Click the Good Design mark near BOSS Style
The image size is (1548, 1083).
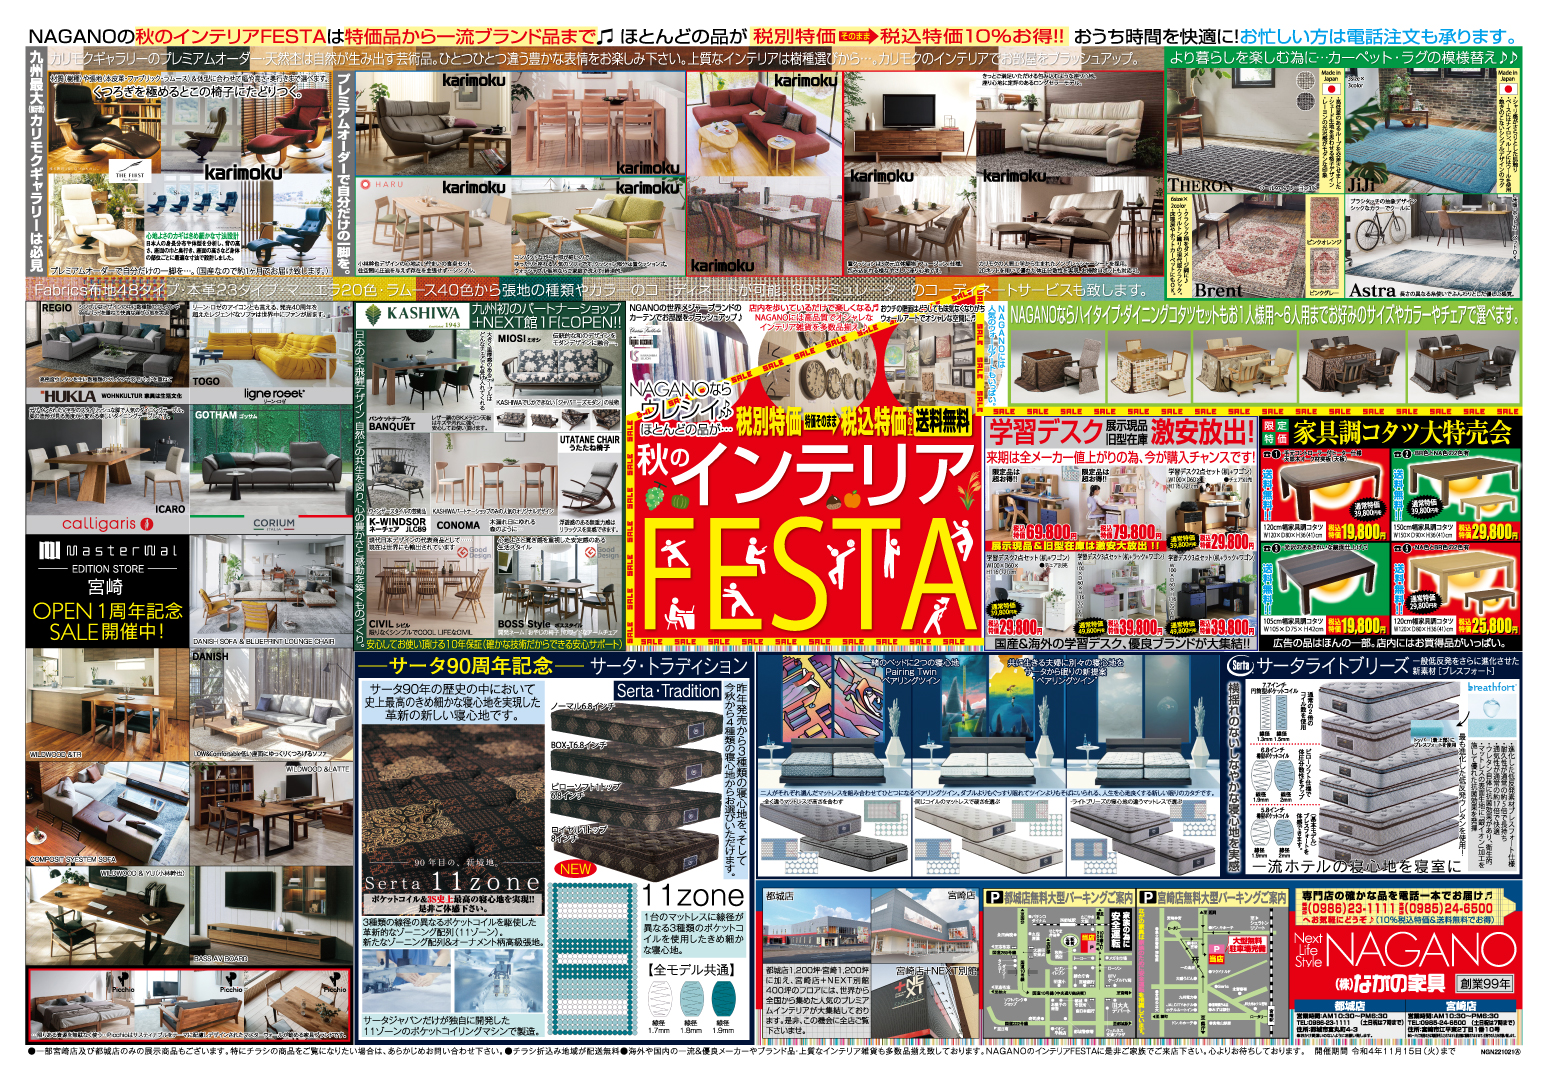click(606, 552)
